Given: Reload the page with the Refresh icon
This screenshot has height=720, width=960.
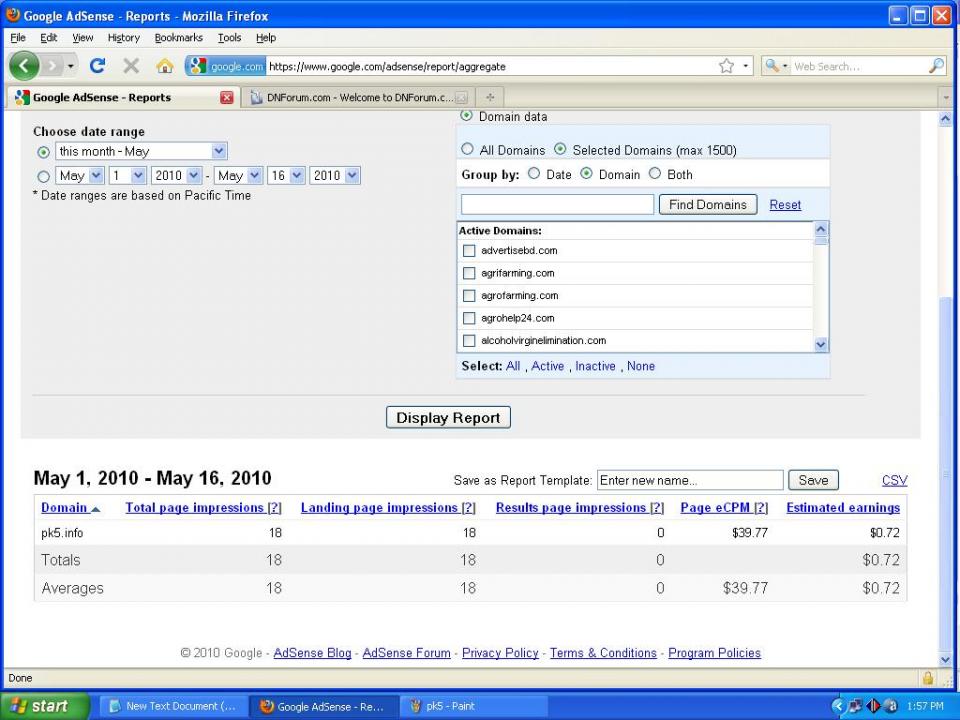Looking at the screenshot, I should (x=97, y=66).
